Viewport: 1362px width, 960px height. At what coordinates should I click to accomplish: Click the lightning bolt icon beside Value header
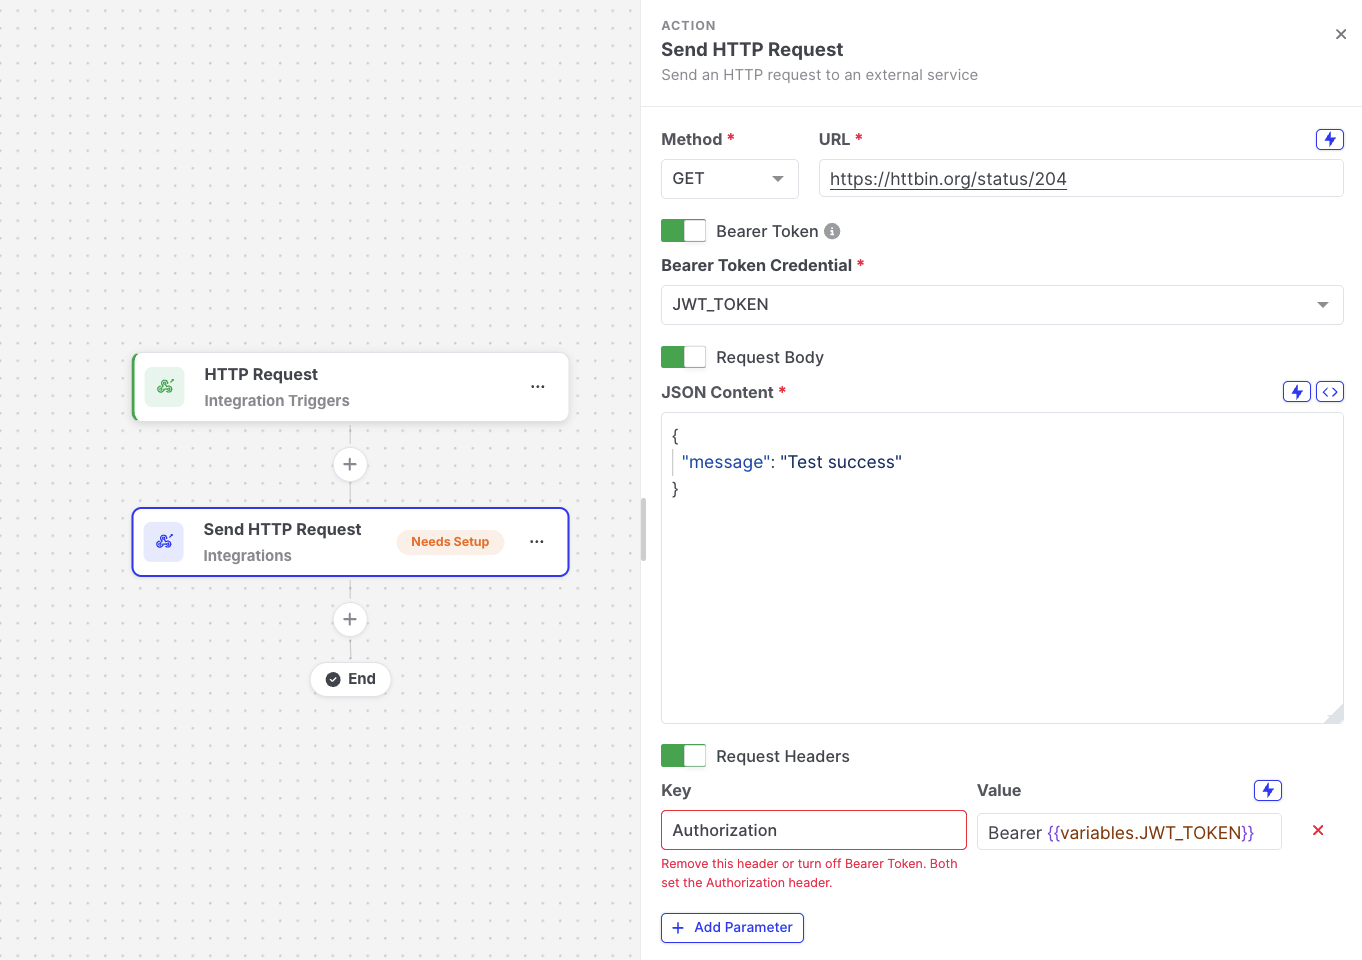click(x=1268, y=790)
